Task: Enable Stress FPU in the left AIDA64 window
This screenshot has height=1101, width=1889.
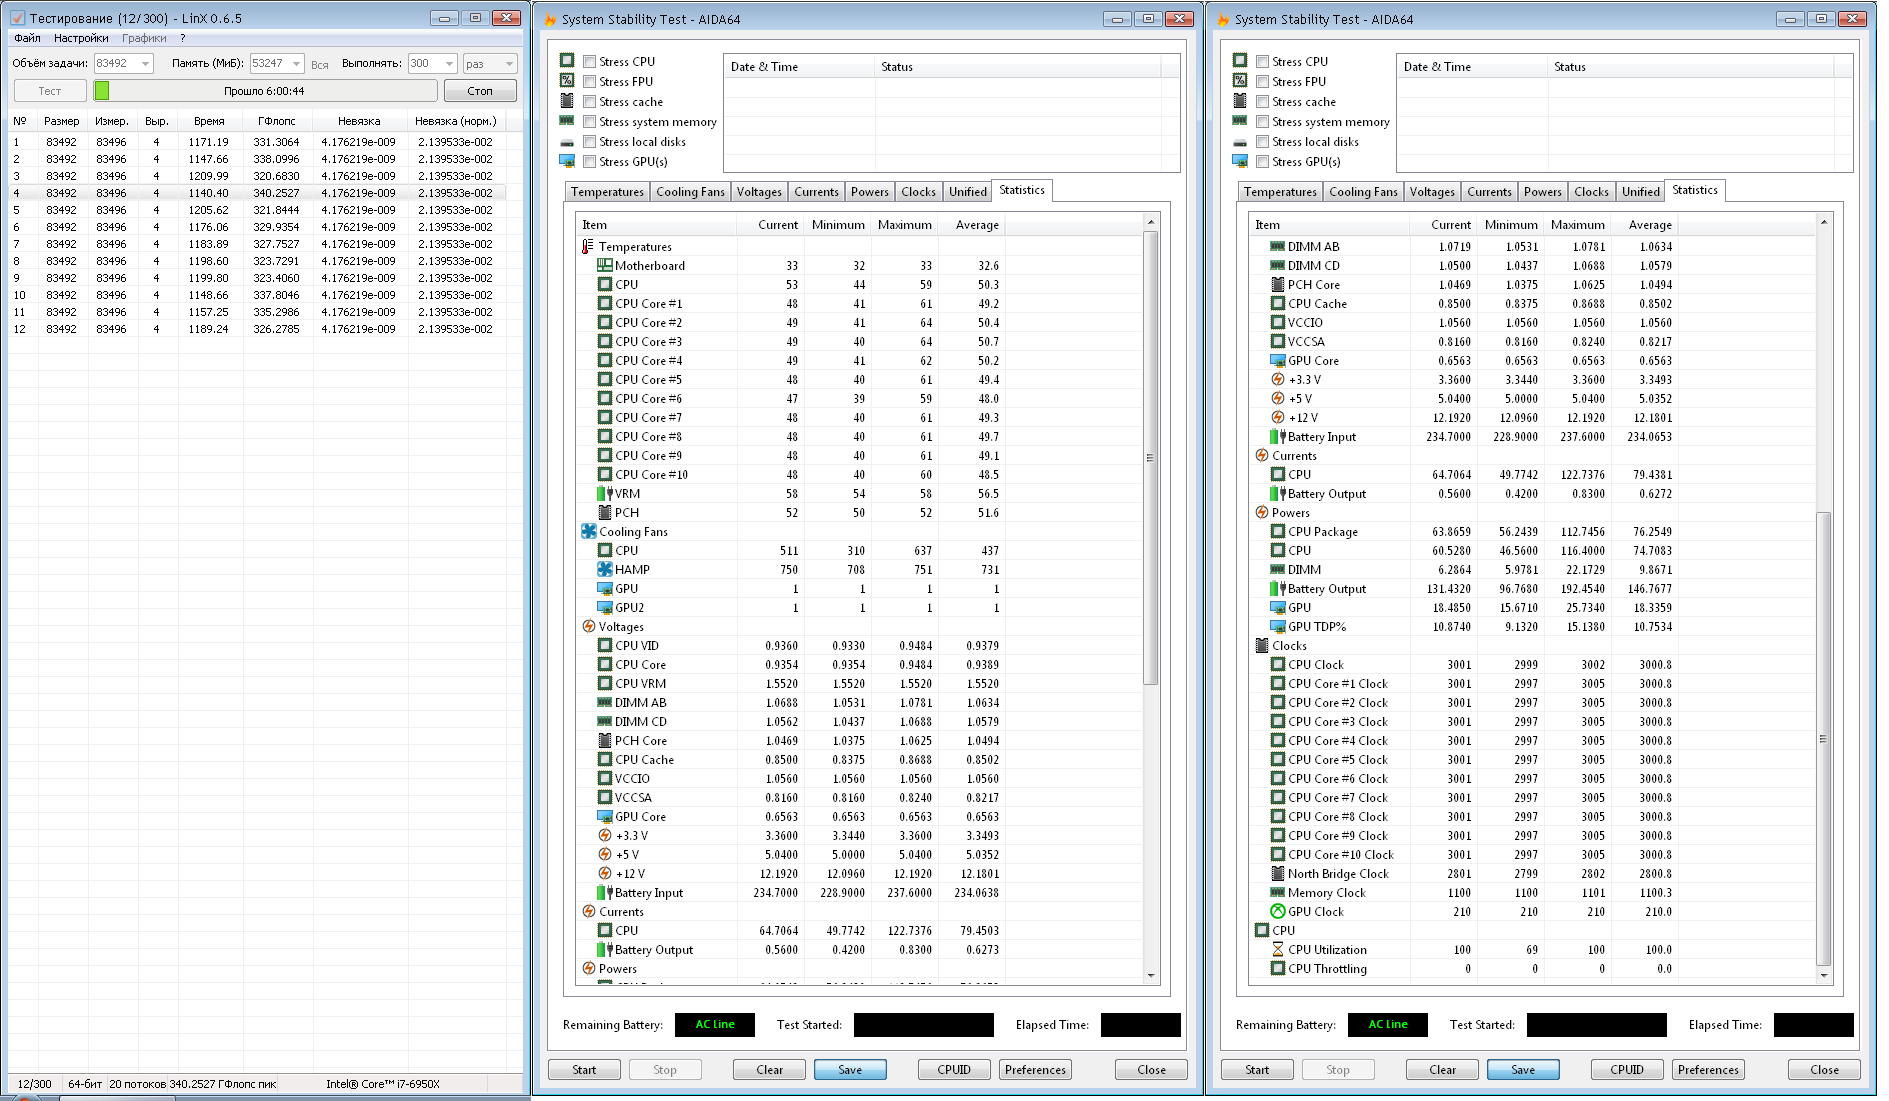Action: (x=590, y=82)
